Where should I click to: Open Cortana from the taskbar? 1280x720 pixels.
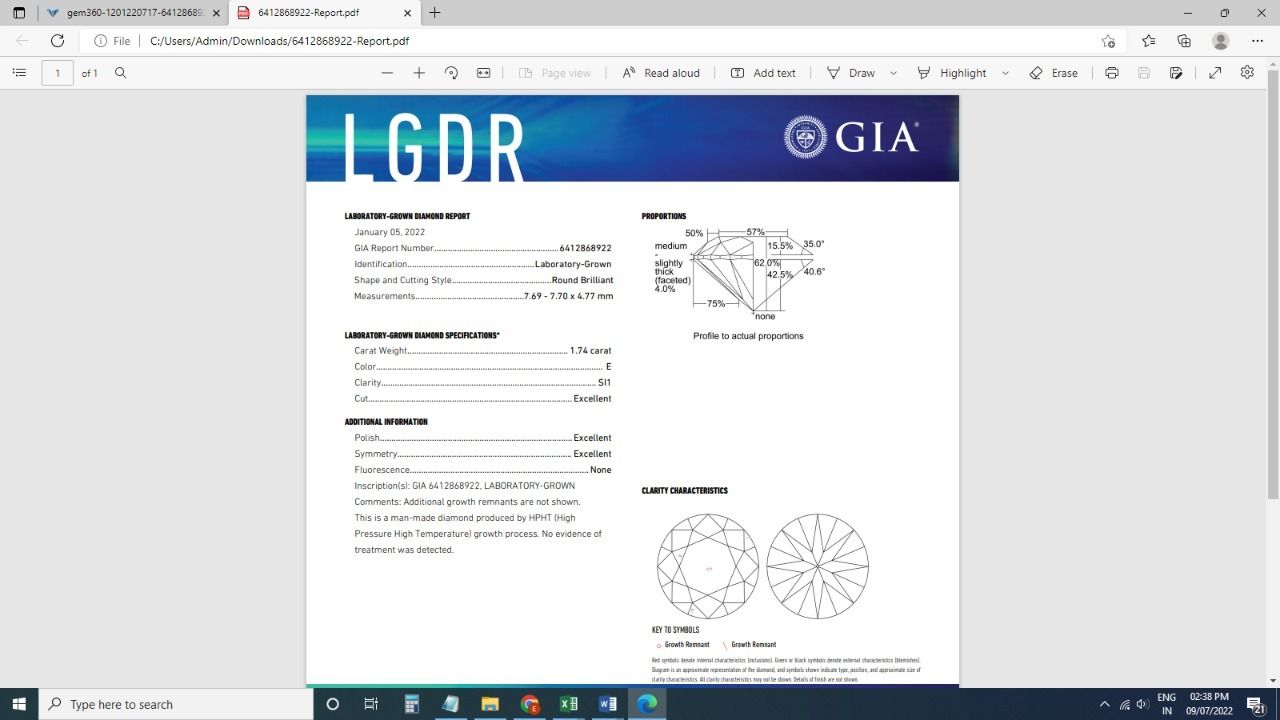(x=333, y=704)
